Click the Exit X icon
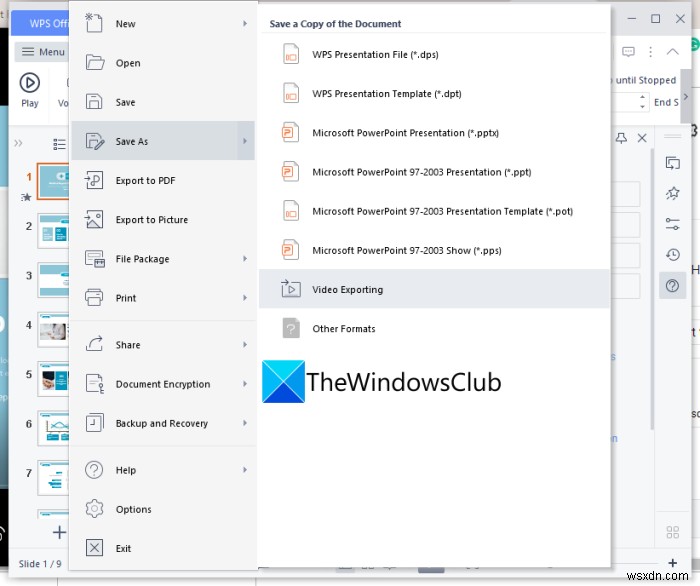This screenshot has height=586, width=700. pos(94,548)
